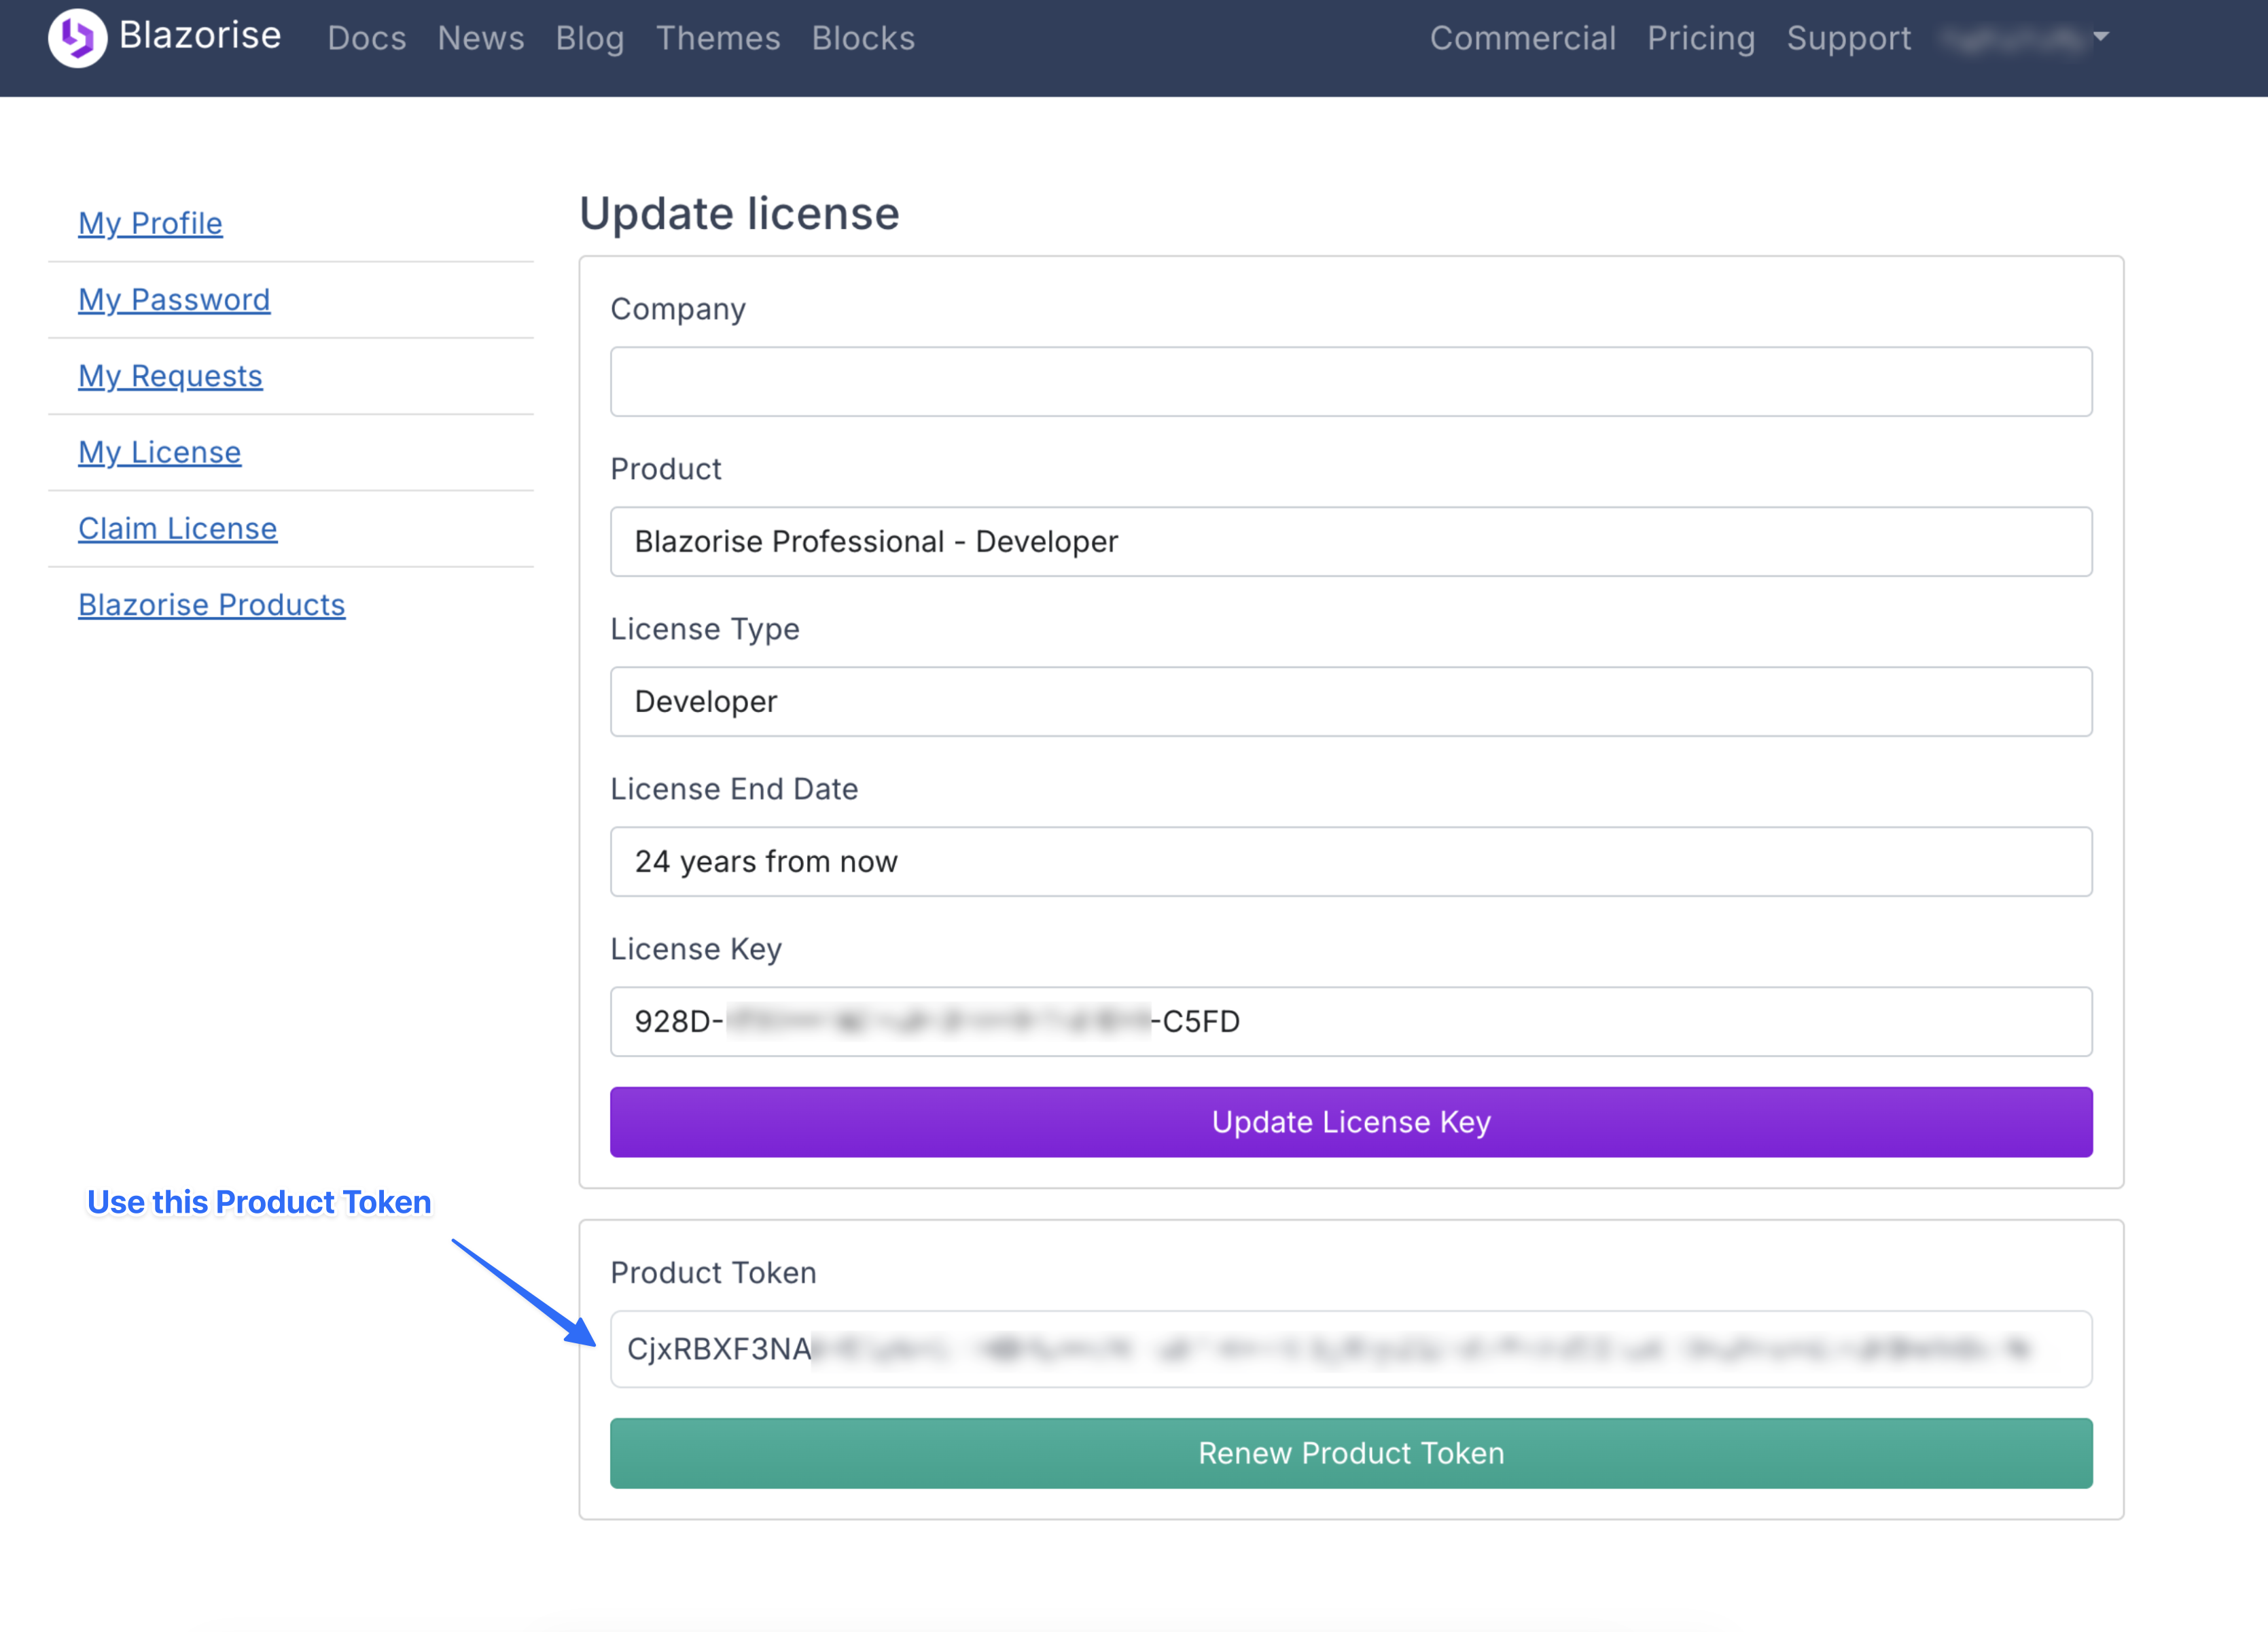
Task: Open the Claim License page
Action: [177, 528]
